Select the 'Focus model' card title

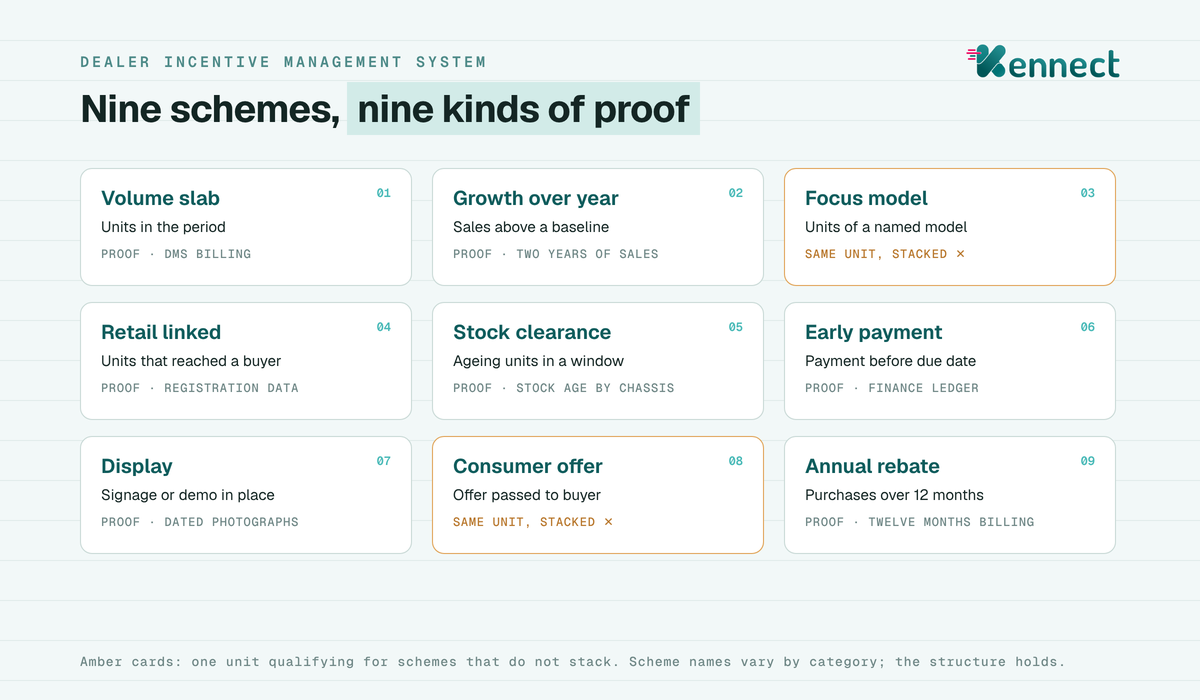pos(866,198)
